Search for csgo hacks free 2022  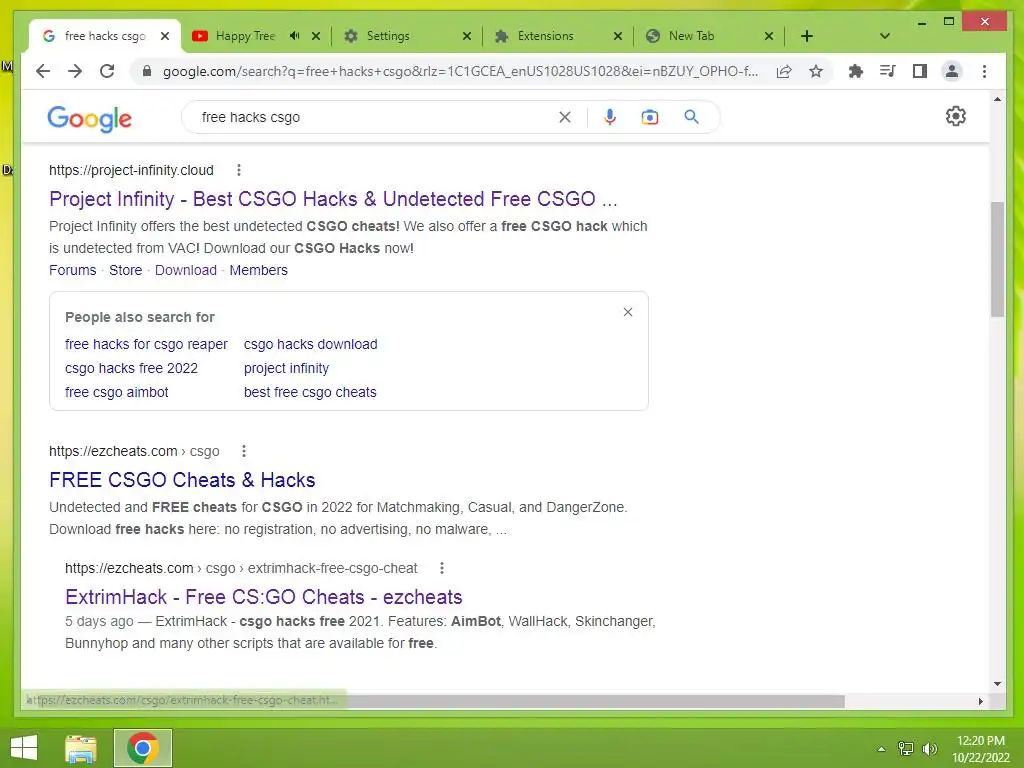pyautogui.click(x=131, y=368)
